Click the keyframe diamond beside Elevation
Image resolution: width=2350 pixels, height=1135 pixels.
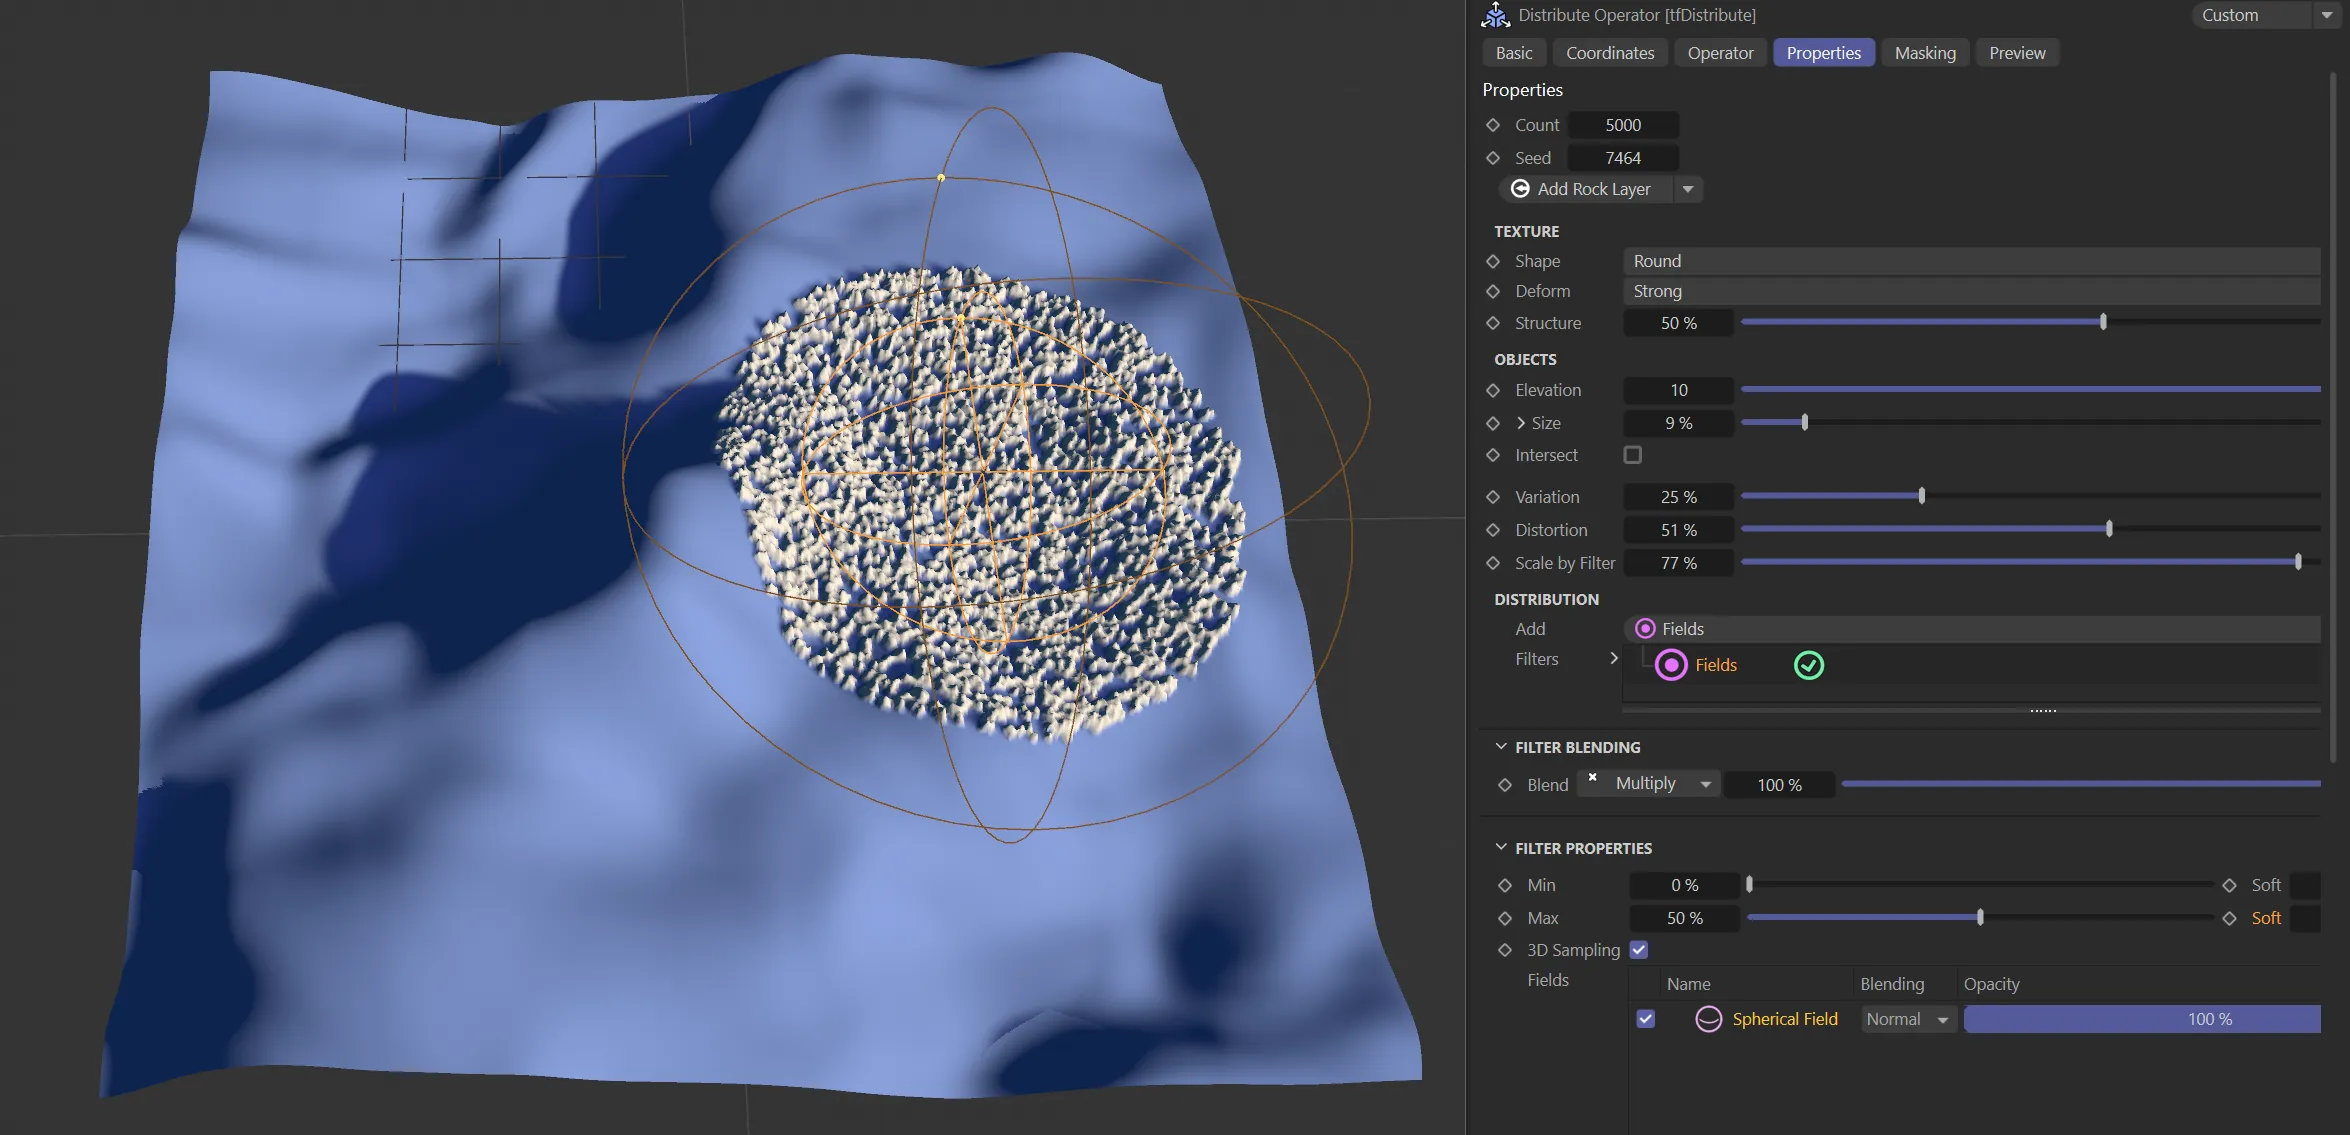[1493, 390]
